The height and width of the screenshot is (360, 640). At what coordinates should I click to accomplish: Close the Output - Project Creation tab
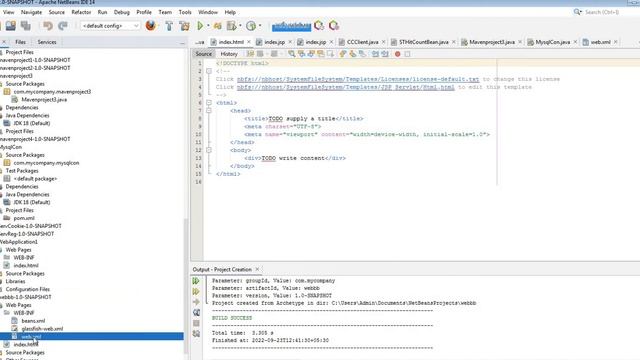257,269
